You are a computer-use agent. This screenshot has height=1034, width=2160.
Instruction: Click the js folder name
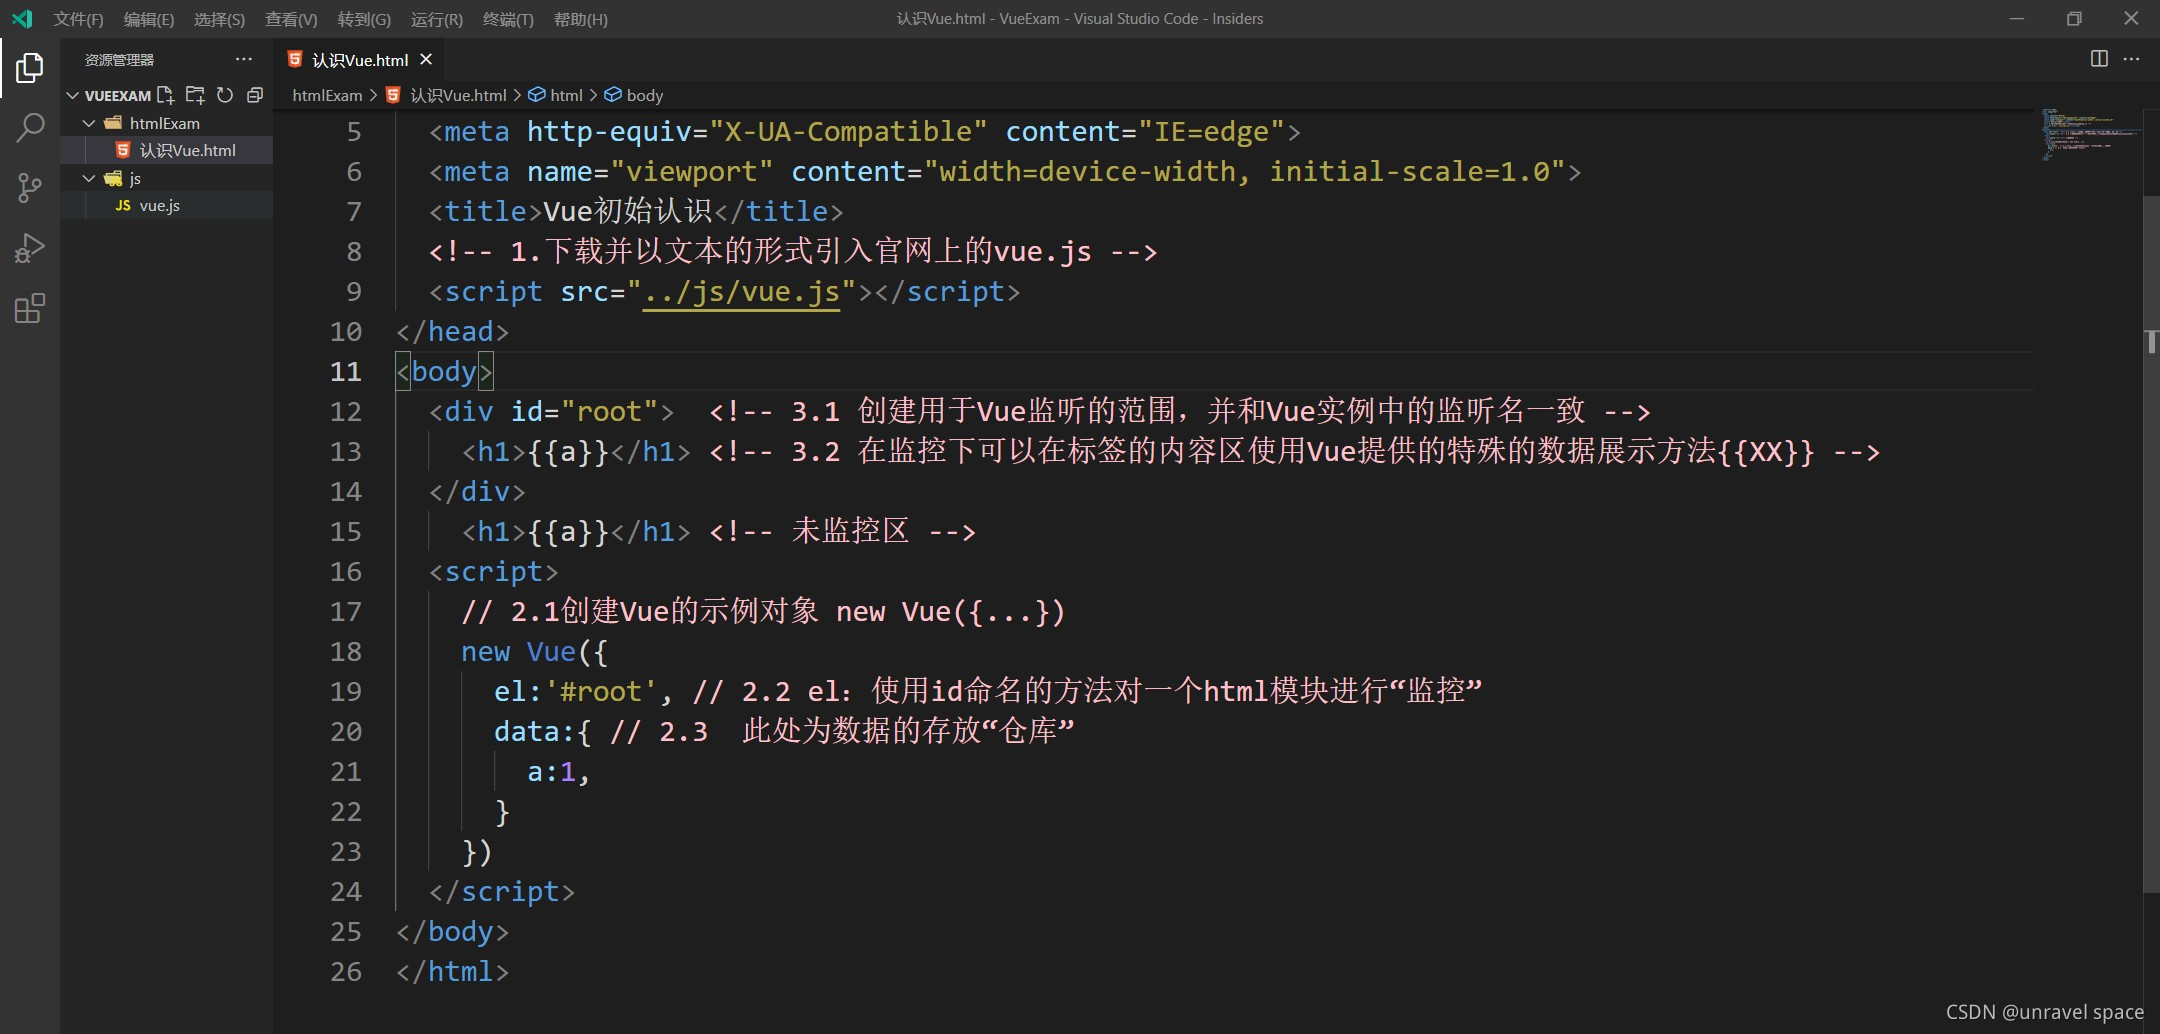tap(135, 178)
